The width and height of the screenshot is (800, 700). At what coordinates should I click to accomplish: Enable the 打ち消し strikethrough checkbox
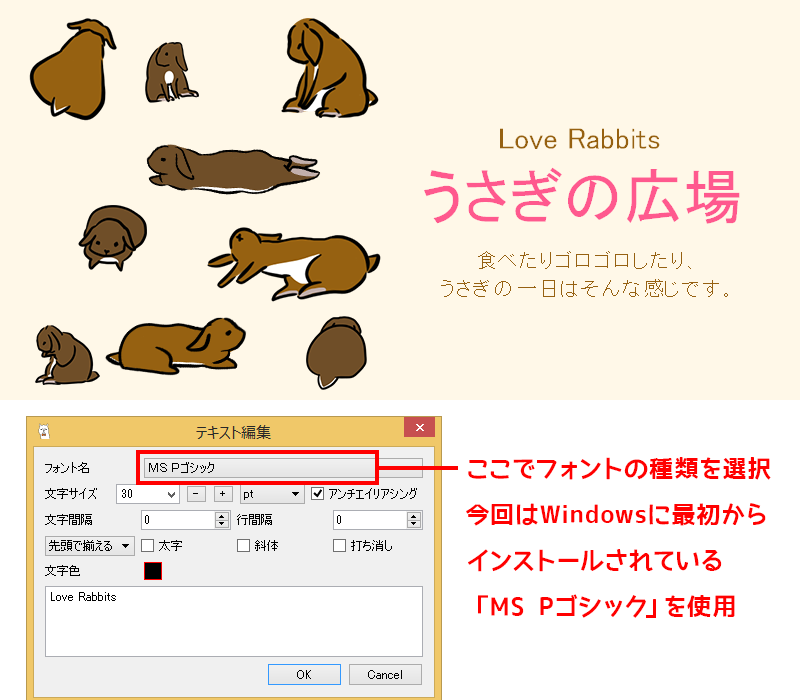pos(339,545)
